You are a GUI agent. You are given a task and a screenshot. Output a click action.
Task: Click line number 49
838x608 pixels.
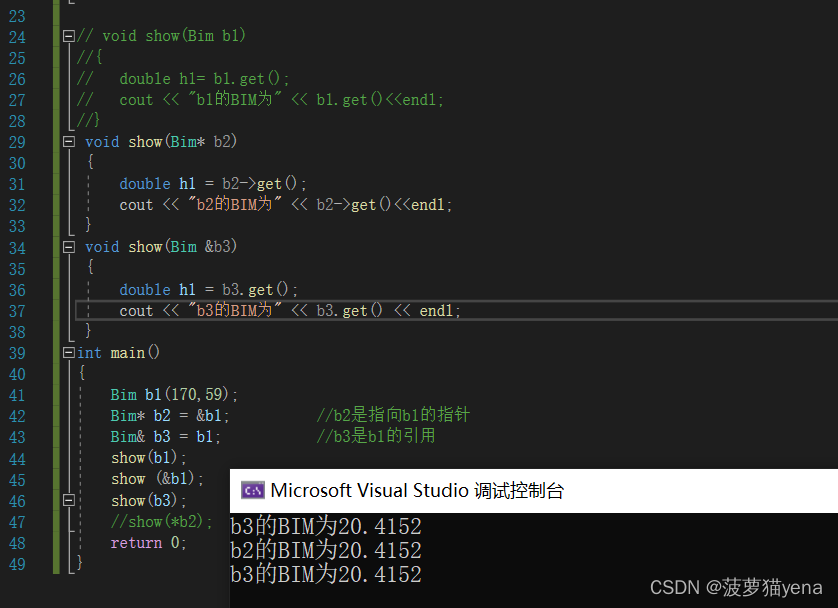pos(17,564)
